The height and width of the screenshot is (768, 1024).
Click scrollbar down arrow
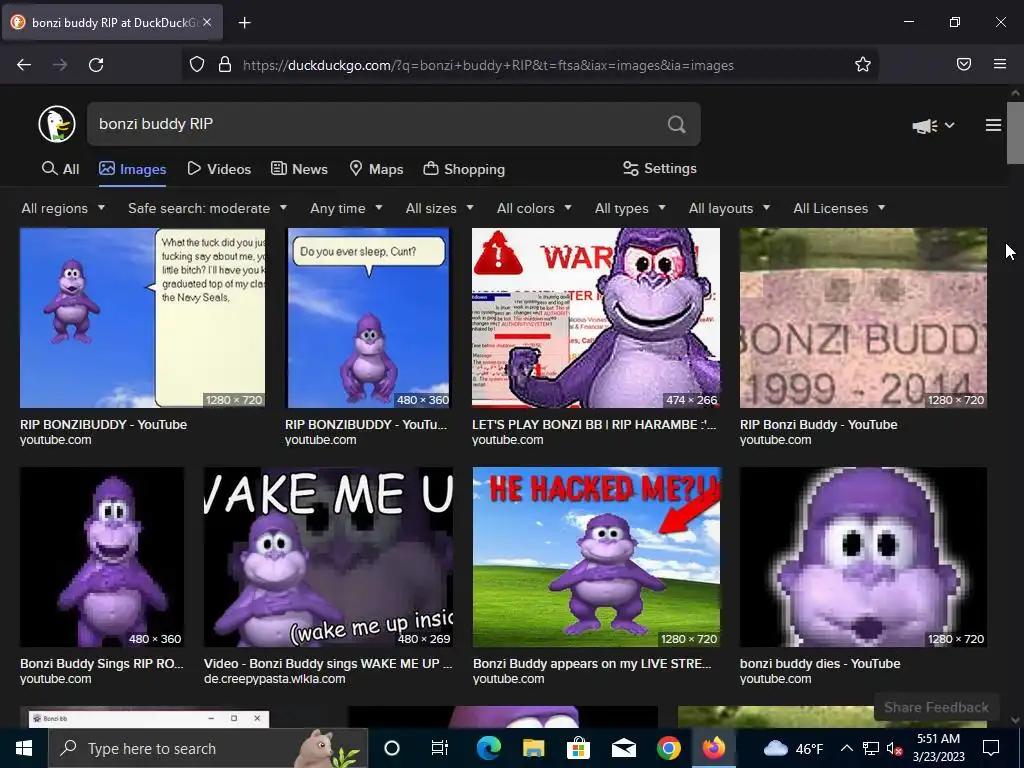(x=1015, y=720)
